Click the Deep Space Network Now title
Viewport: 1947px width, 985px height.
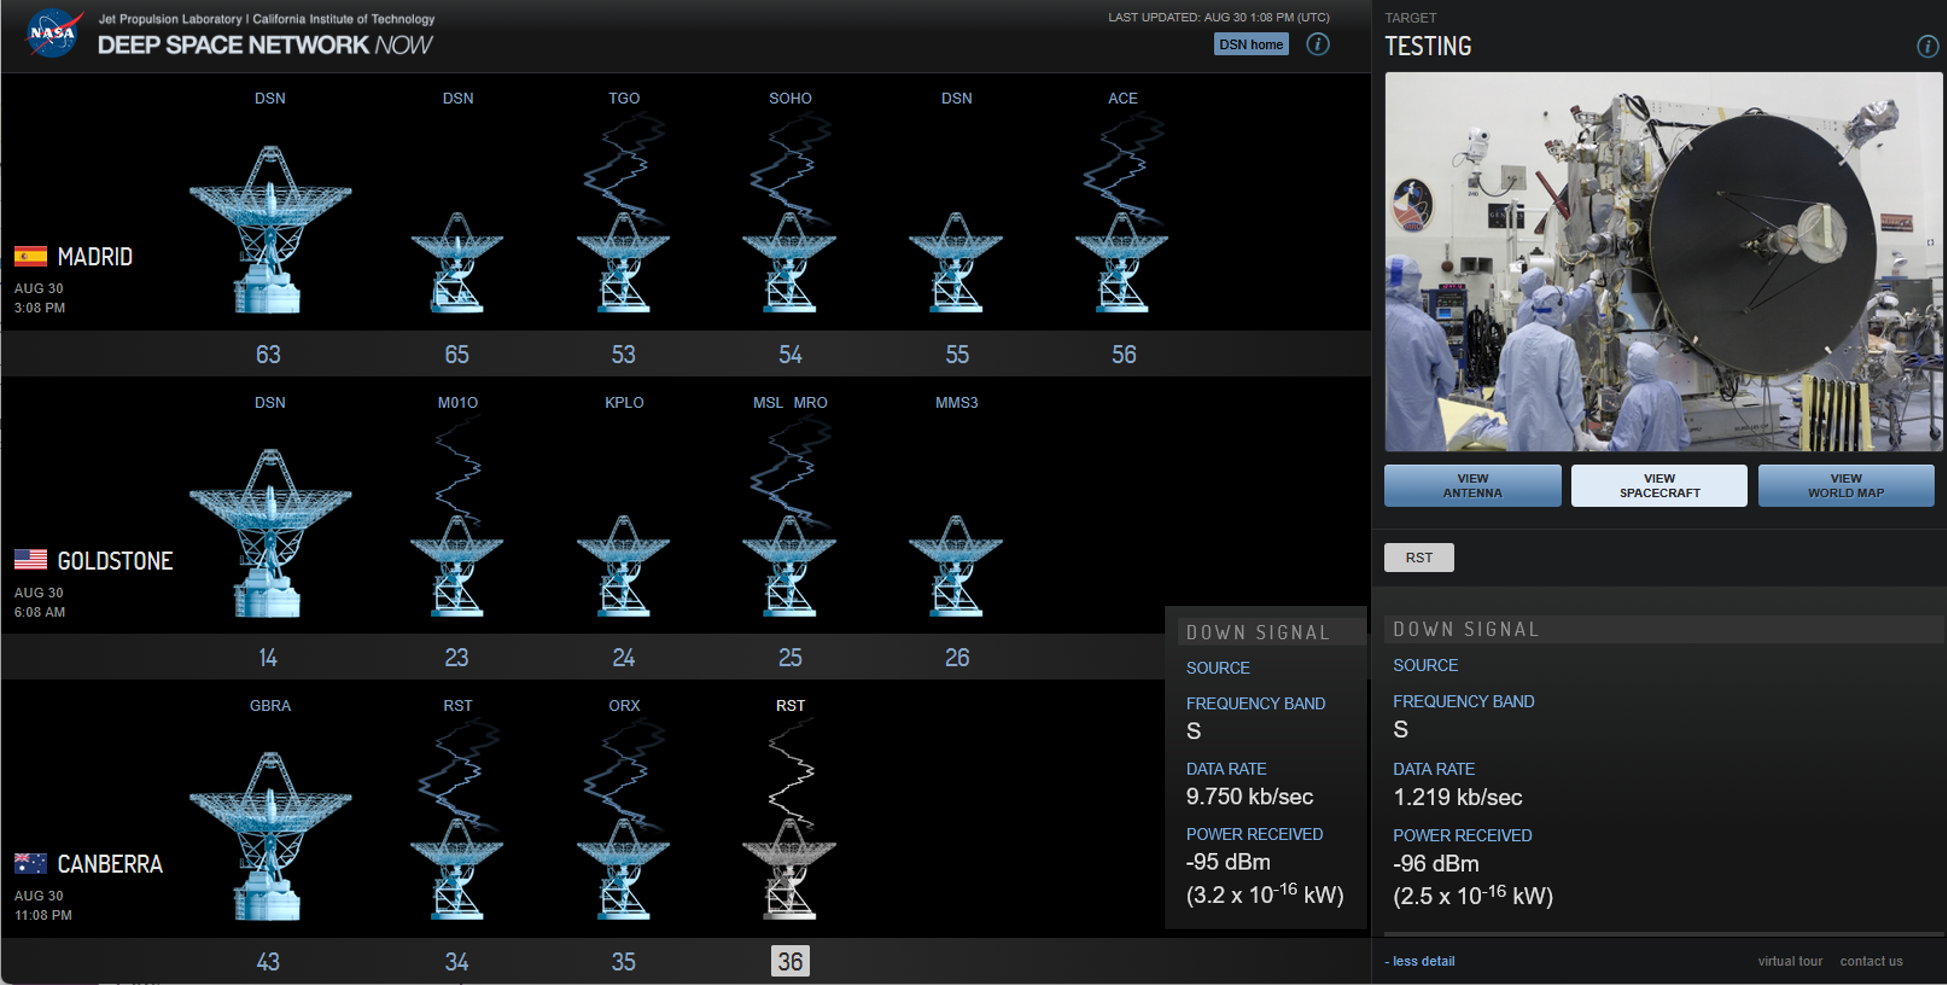pos(265,45)
